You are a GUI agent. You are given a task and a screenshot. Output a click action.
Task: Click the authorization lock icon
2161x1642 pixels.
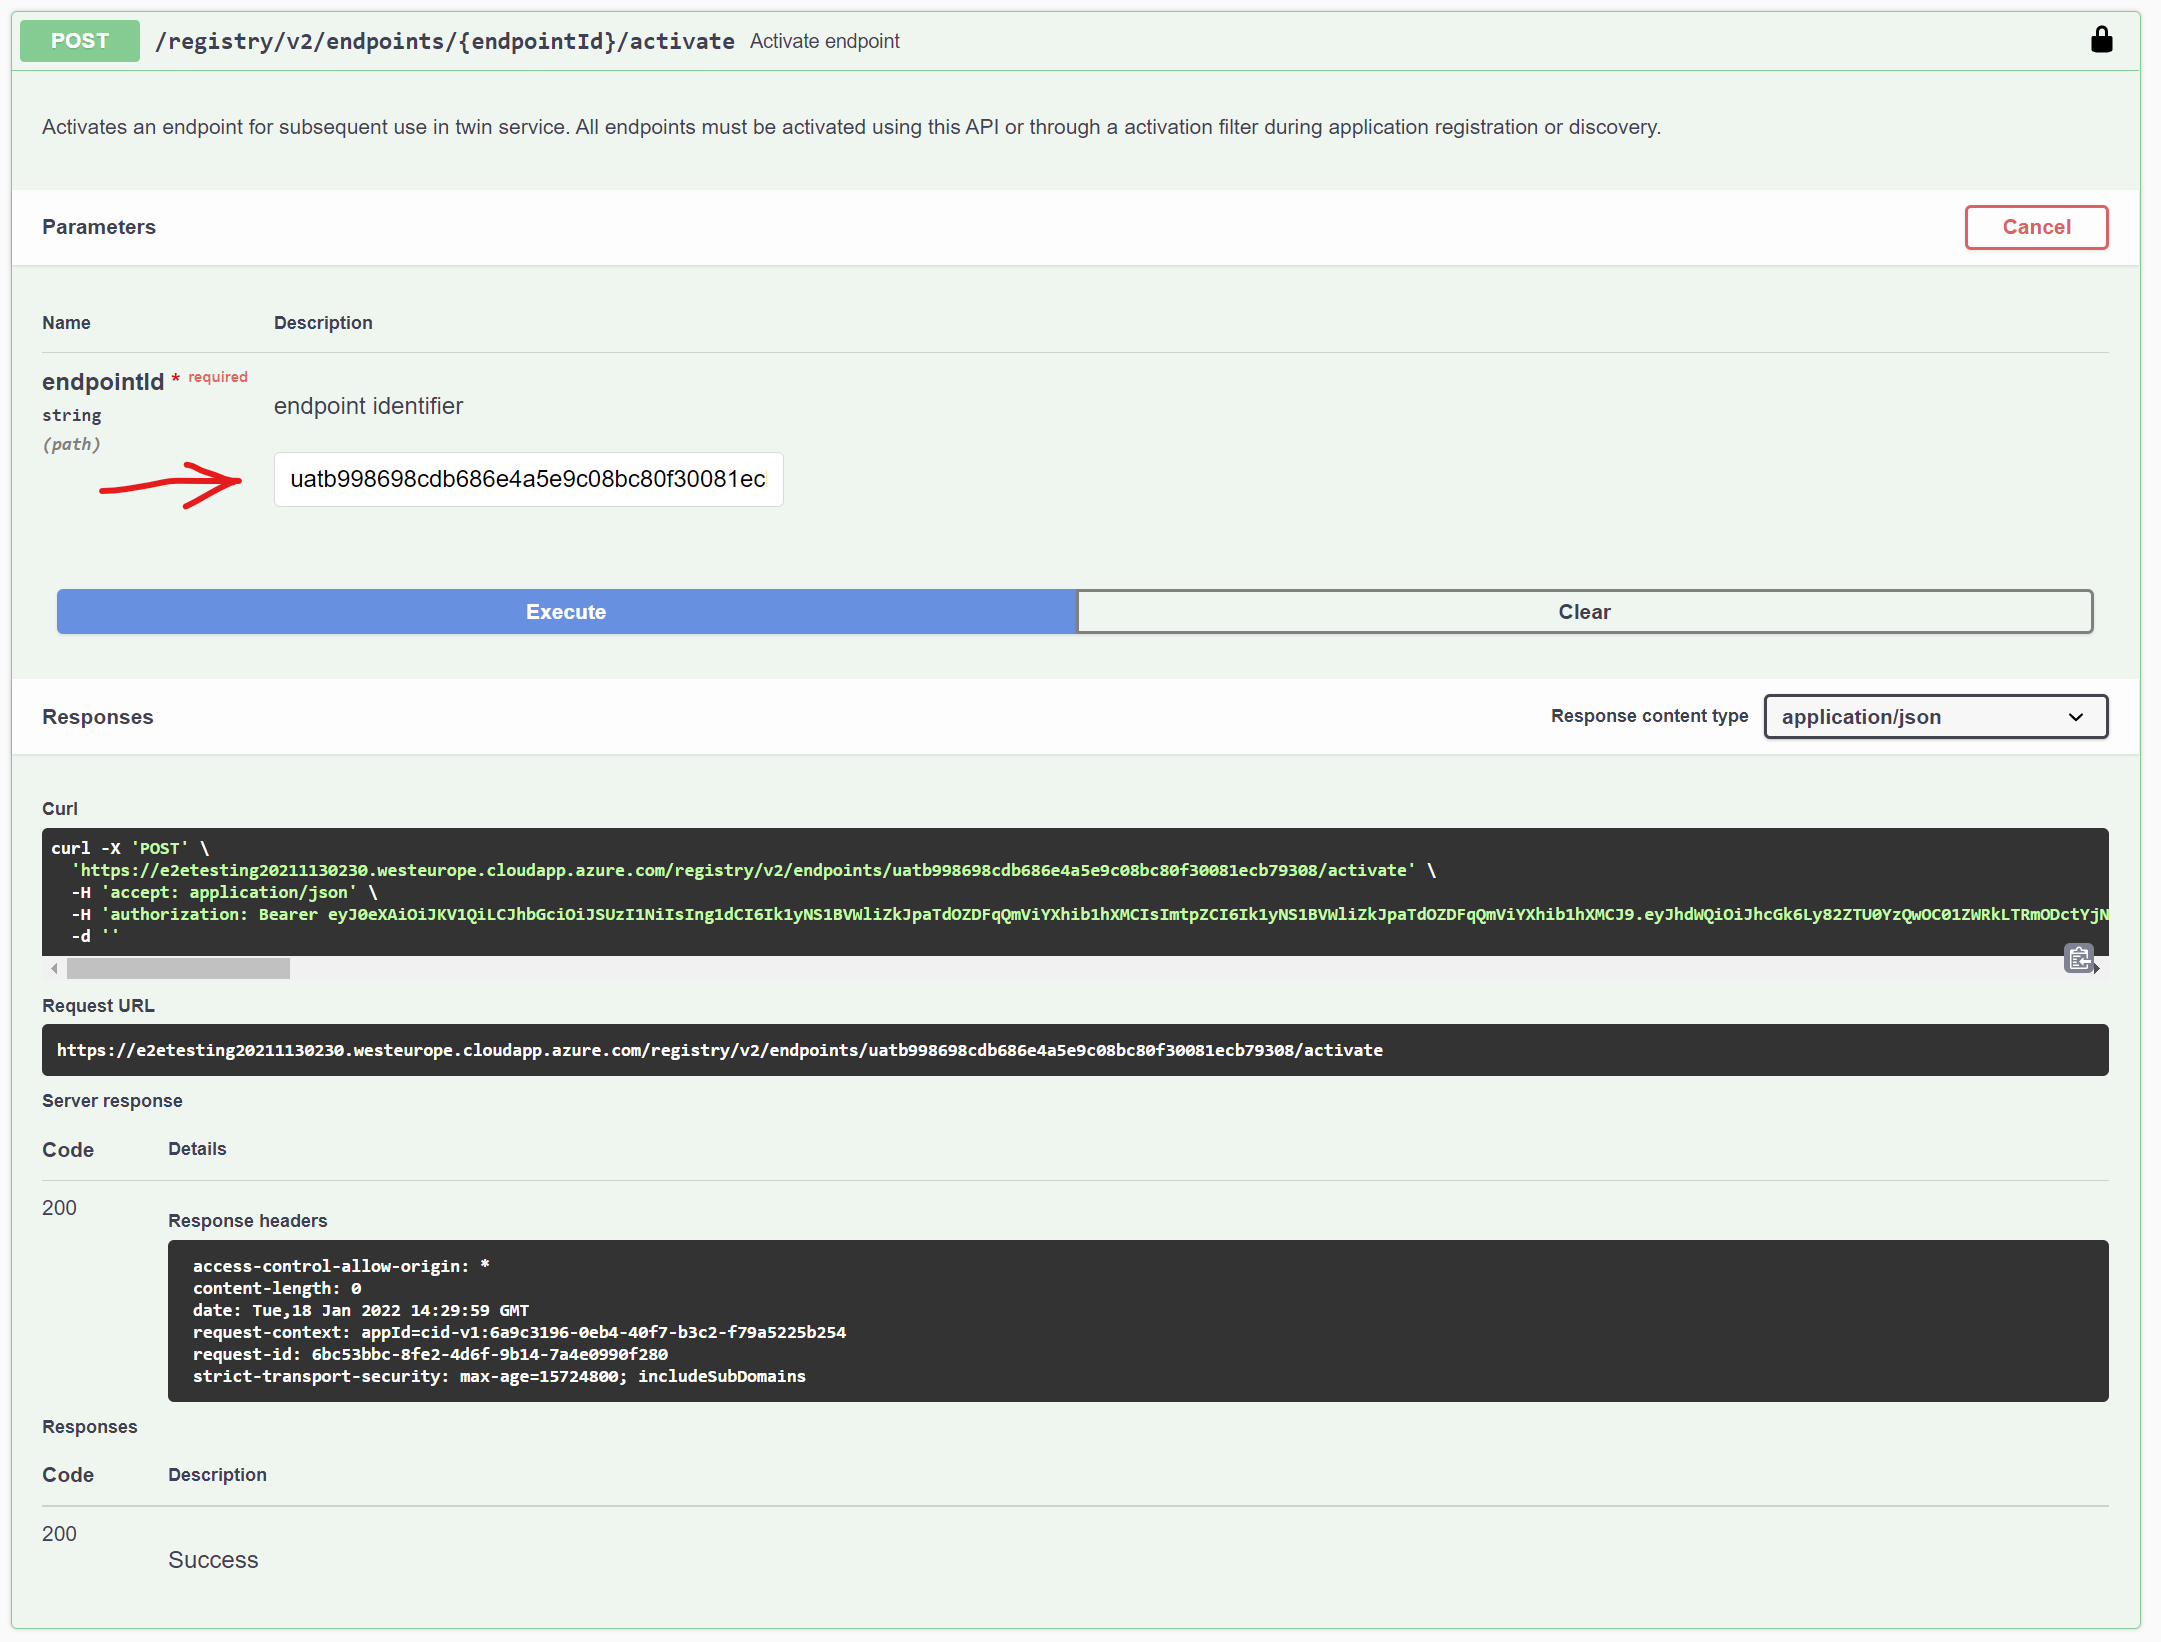(2102, 40)
